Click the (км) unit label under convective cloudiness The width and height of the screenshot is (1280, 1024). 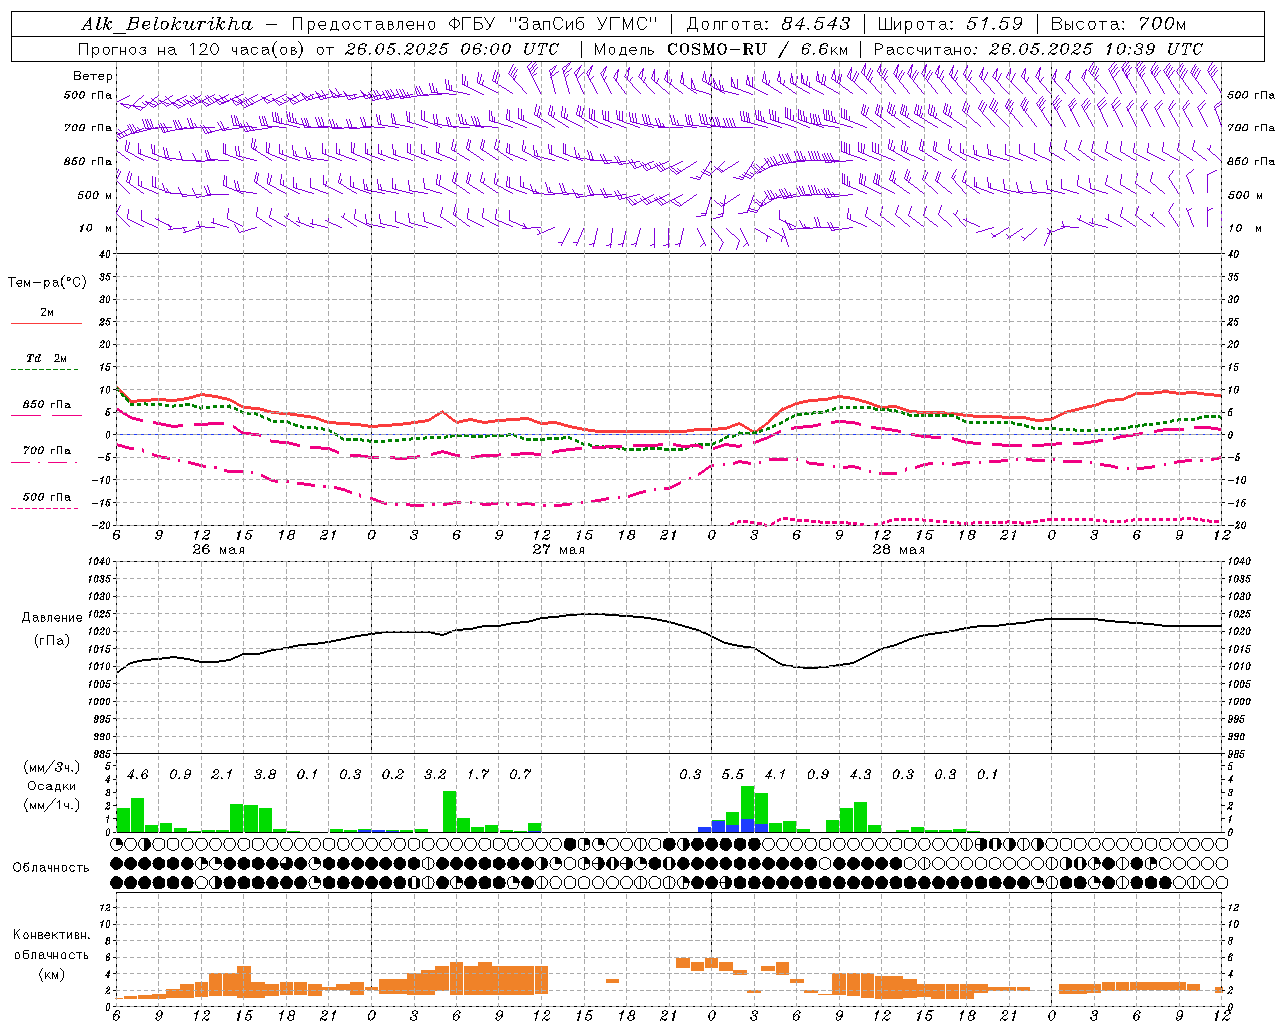click(x=51, y=973)
